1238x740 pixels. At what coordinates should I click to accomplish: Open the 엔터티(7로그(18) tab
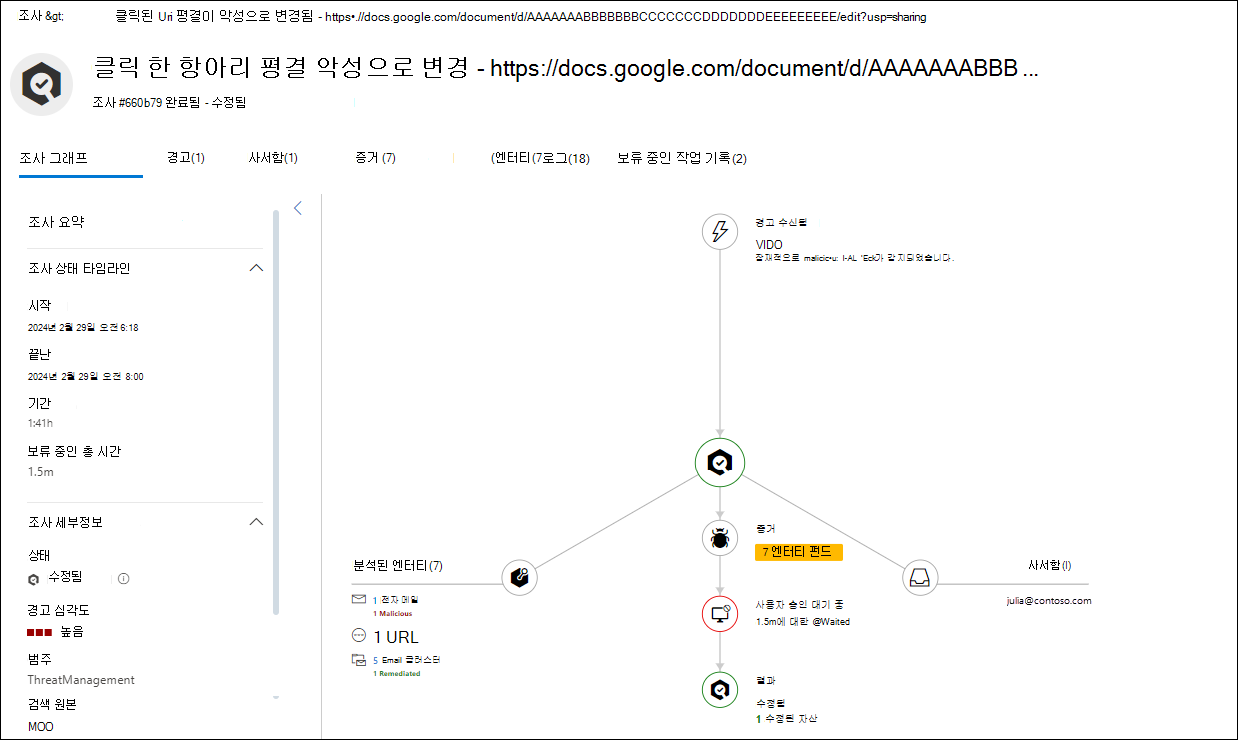click(x=540, y=158)
